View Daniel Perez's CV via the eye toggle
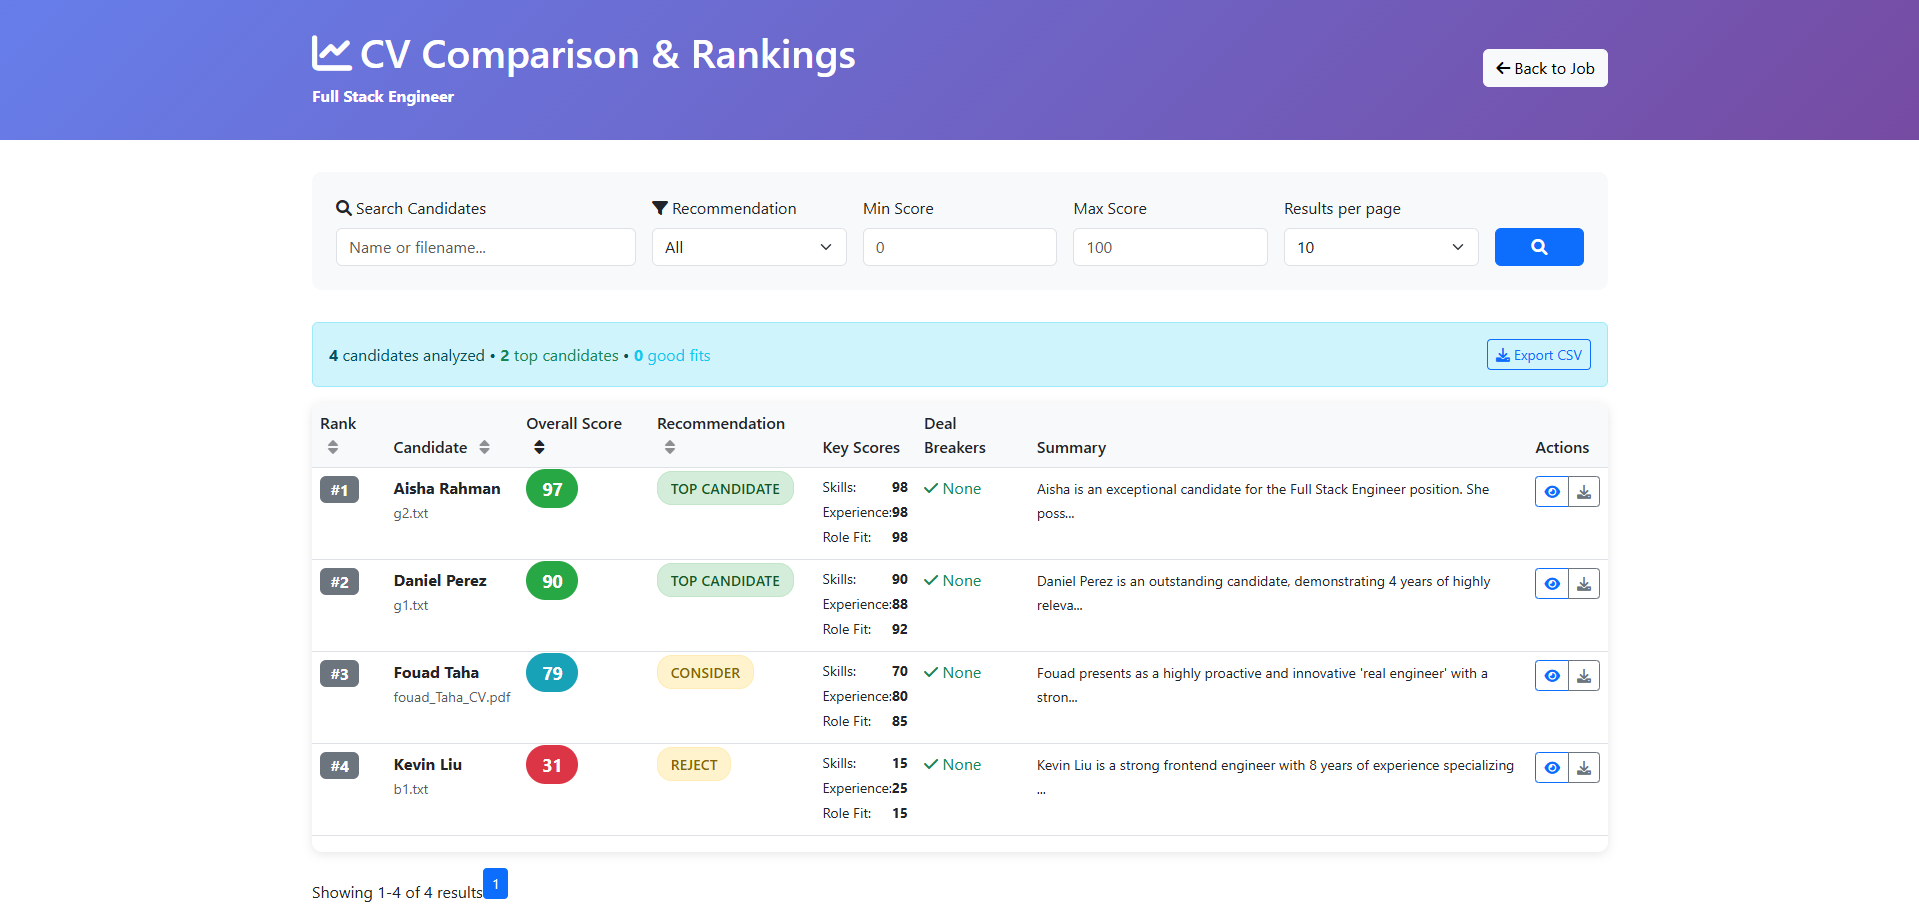 pyautogui.click(x=1551, y=583)
